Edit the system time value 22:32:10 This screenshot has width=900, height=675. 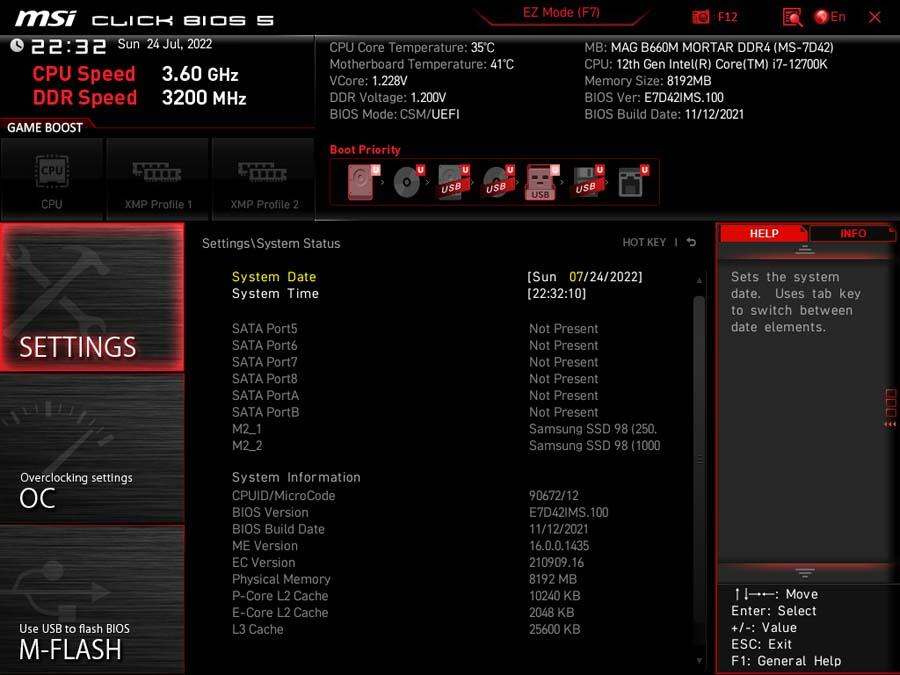(557, 293)
